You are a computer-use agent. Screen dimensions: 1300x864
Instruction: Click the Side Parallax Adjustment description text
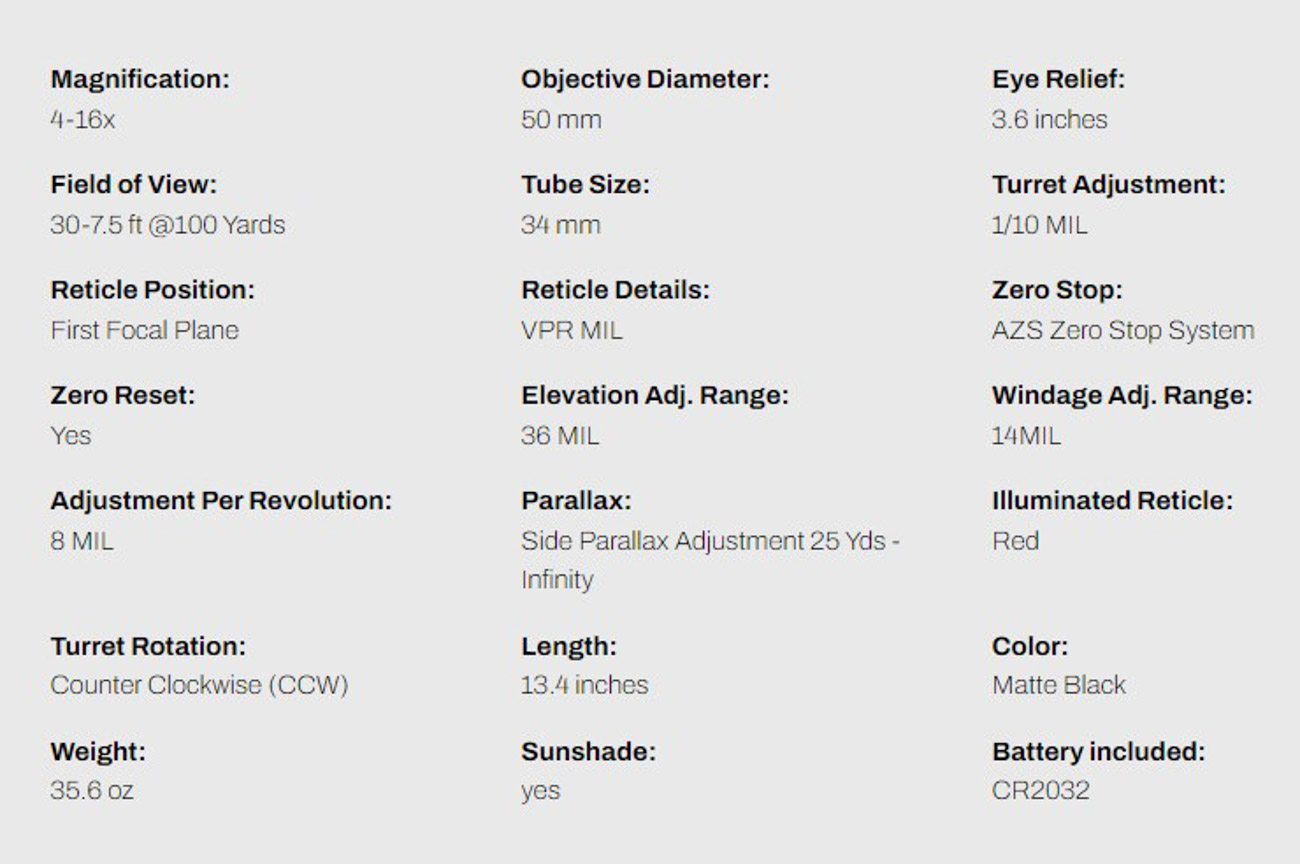coord(709,541)
